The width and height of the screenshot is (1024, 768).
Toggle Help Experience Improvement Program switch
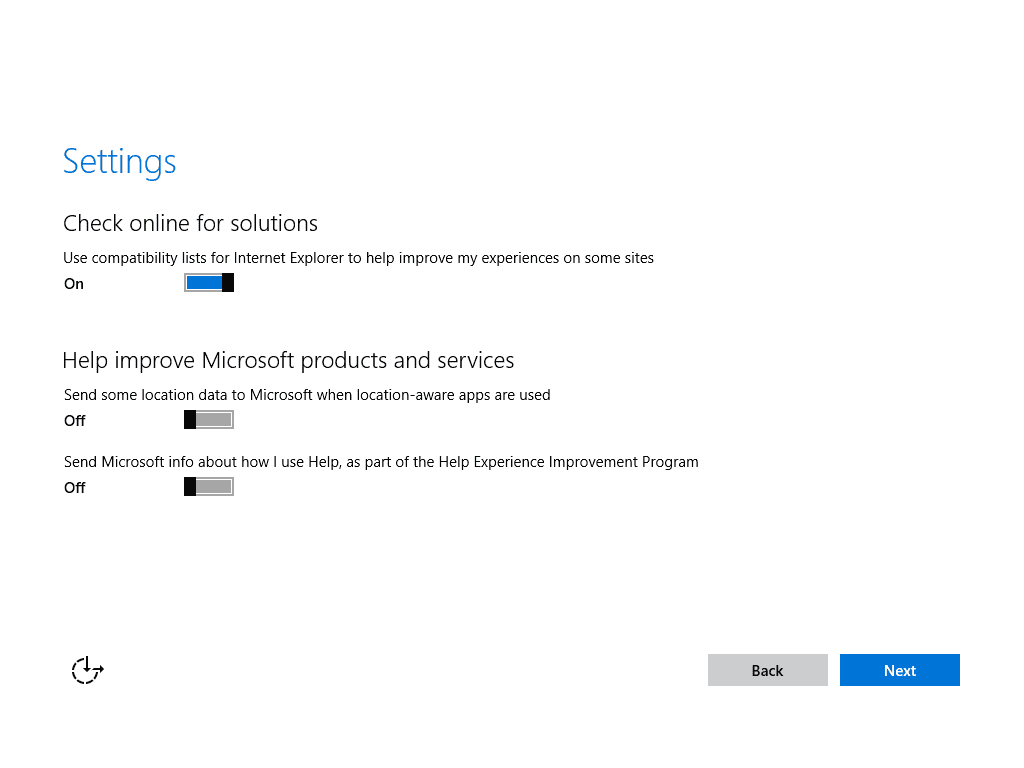(209, 487)
